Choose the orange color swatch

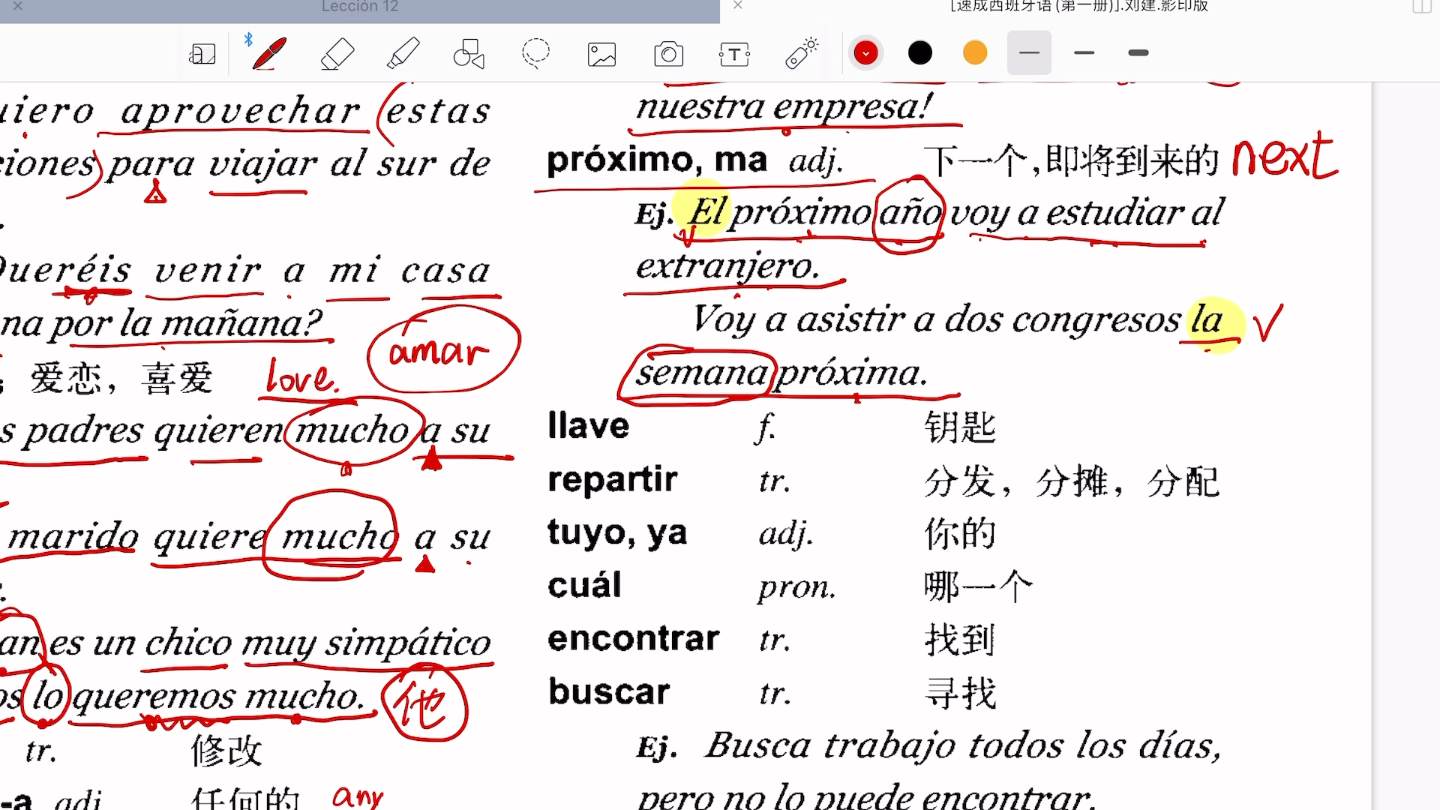(975, 53)
